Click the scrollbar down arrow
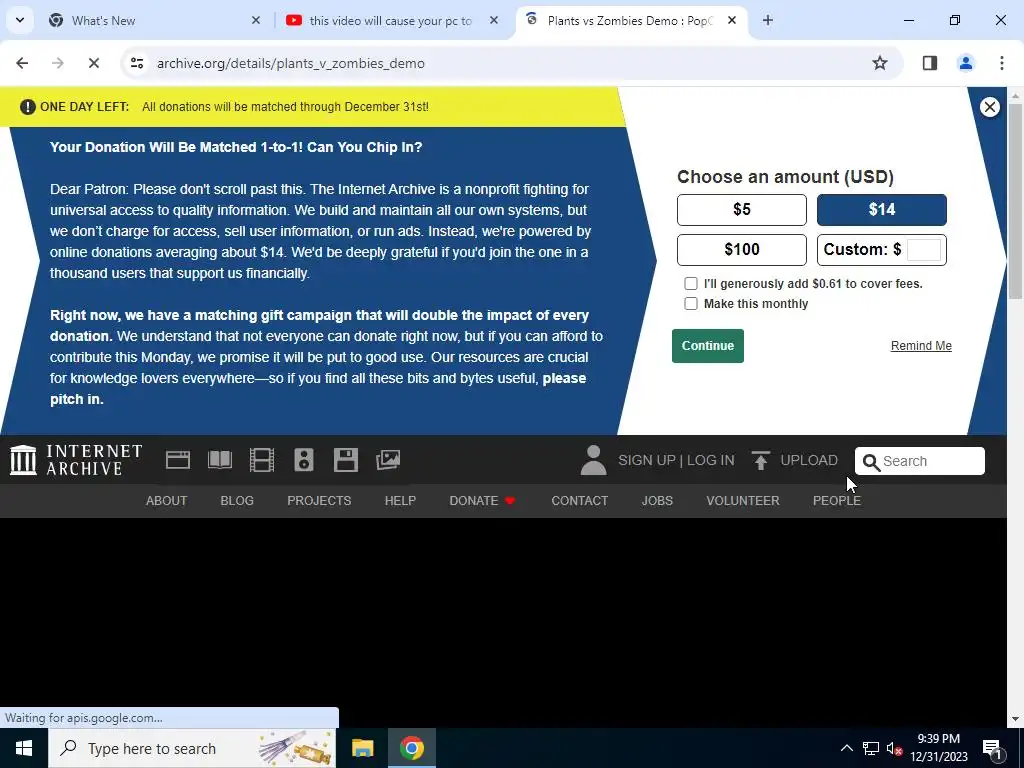Viewport: 1024px width, 768px height. (x=1015, y=719)
